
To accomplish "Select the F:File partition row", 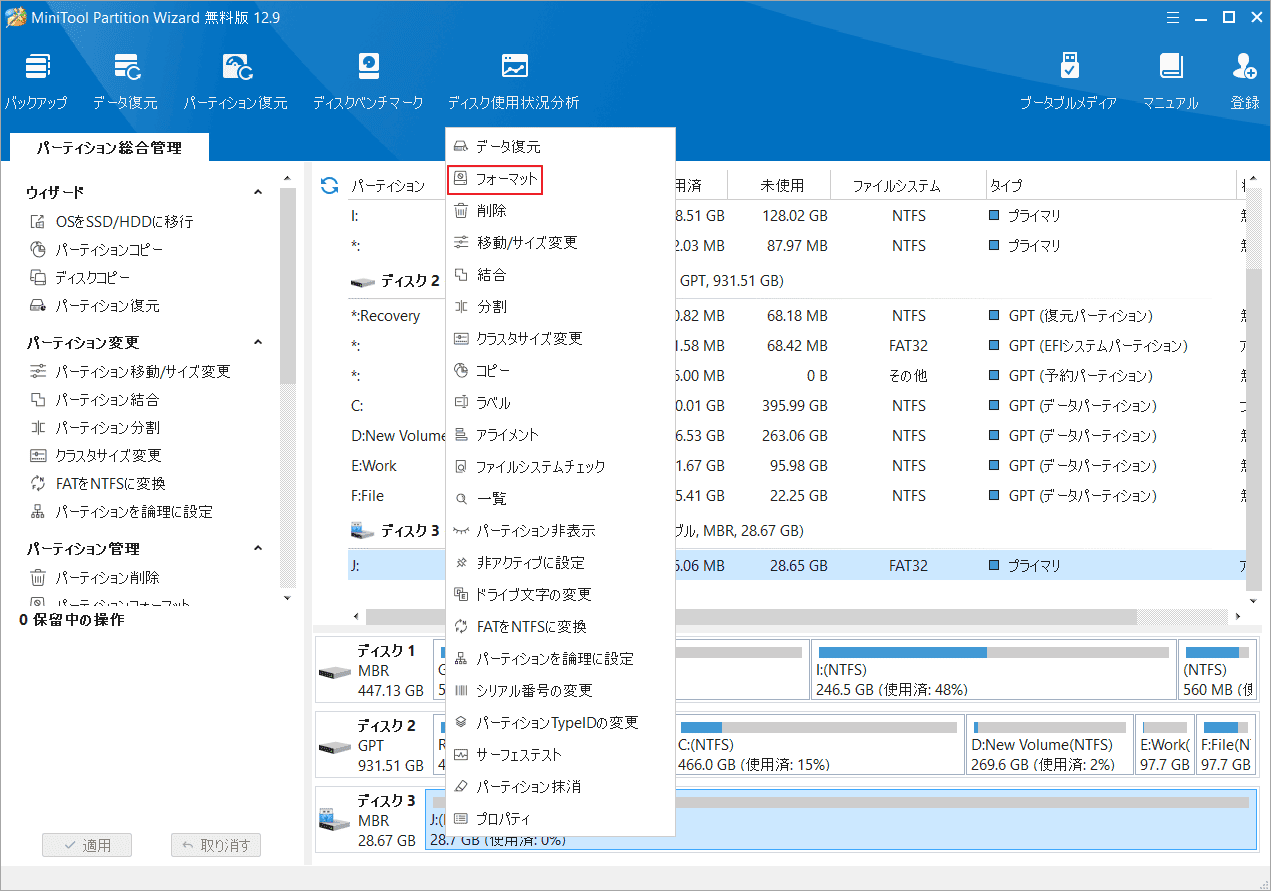I will click(x=796, y=496).
